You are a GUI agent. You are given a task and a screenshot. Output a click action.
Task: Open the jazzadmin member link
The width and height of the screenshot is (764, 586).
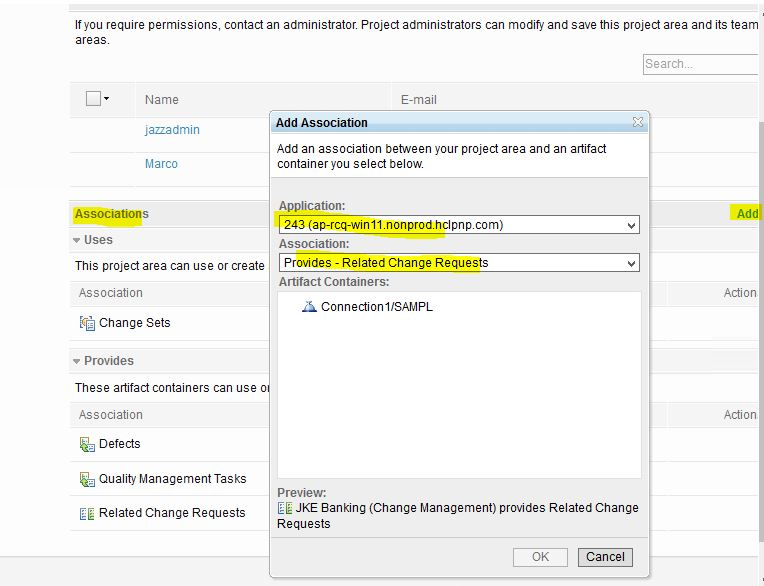click(x=172, y=130)
